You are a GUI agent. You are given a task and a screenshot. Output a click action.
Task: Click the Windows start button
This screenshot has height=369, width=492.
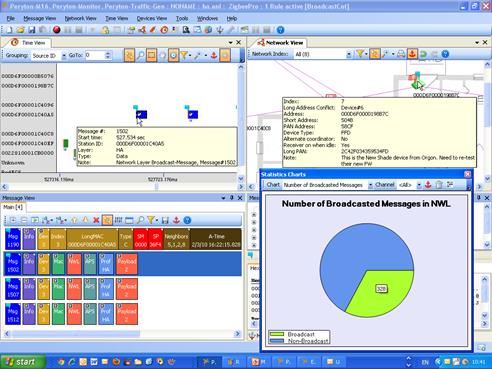[22, 362]
